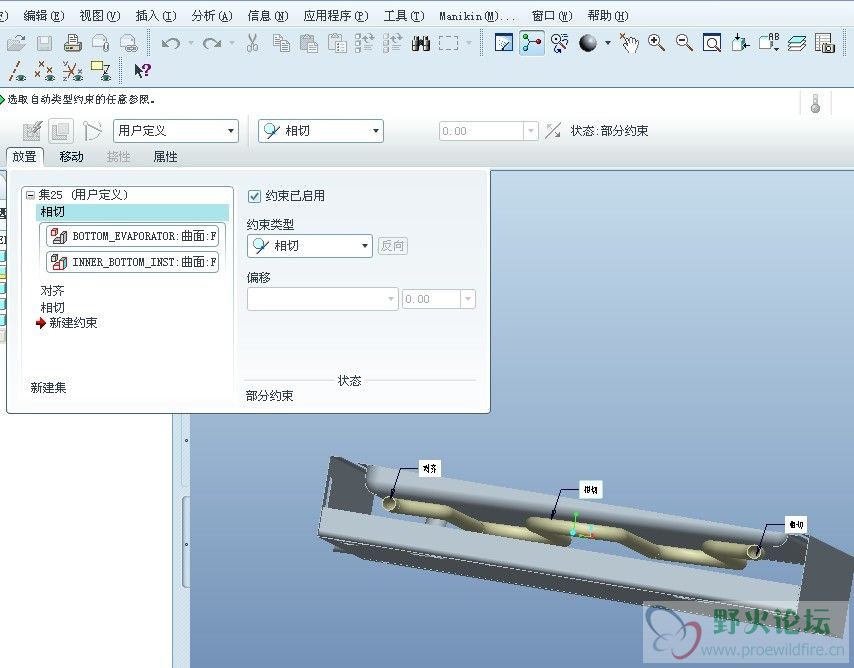Screen dimensions: 854x668
Task: Click the Refit zoom icon
Action: (x=712, y=43)
